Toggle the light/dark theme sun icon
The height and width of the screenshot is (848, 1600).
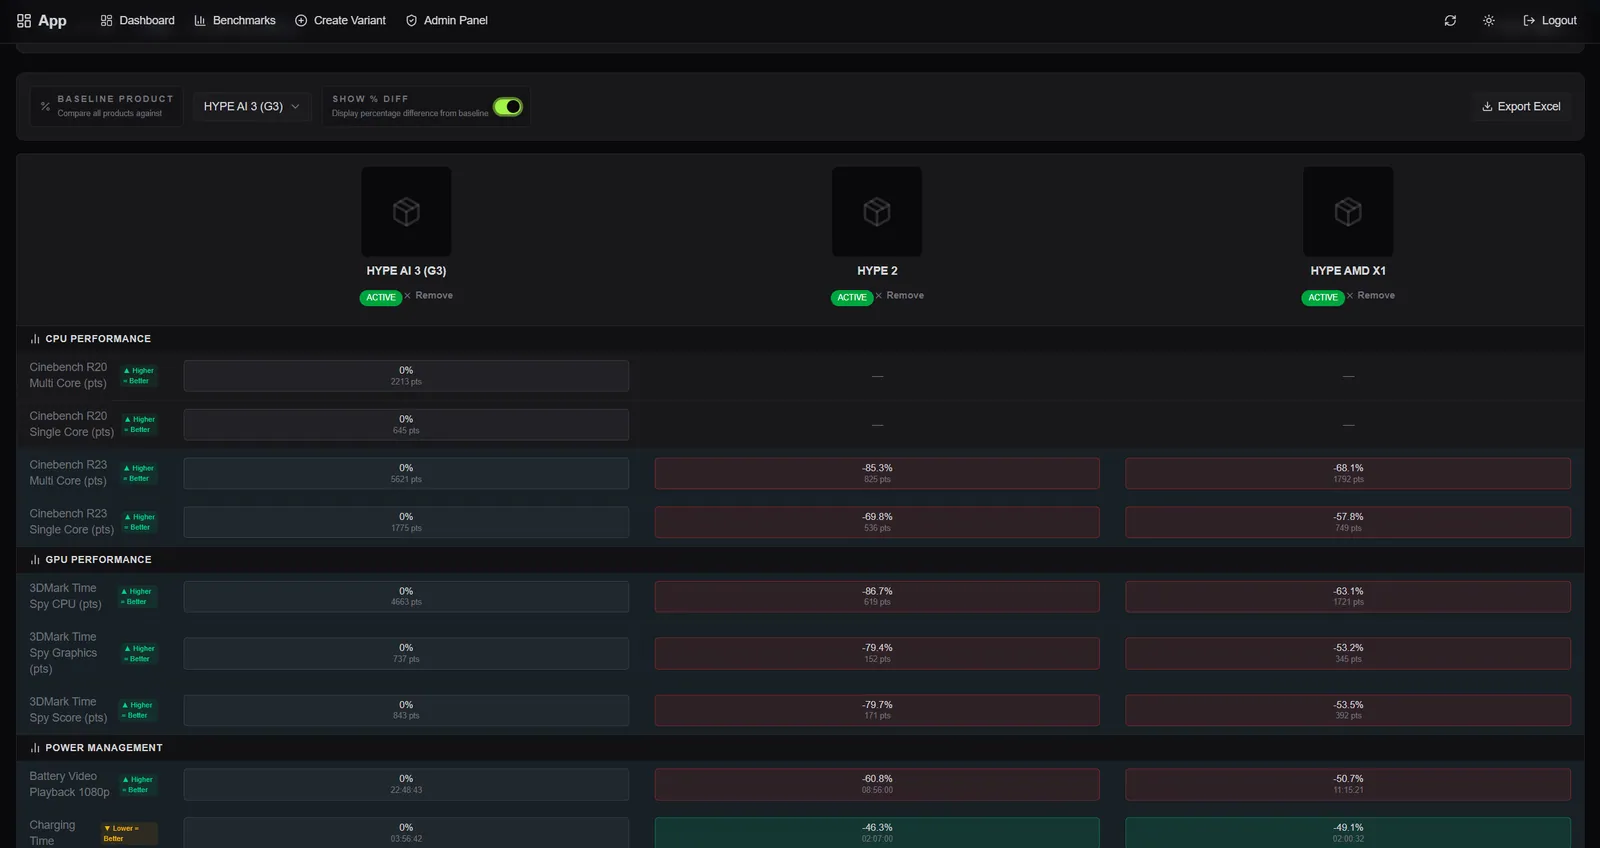pos(1489,20)
